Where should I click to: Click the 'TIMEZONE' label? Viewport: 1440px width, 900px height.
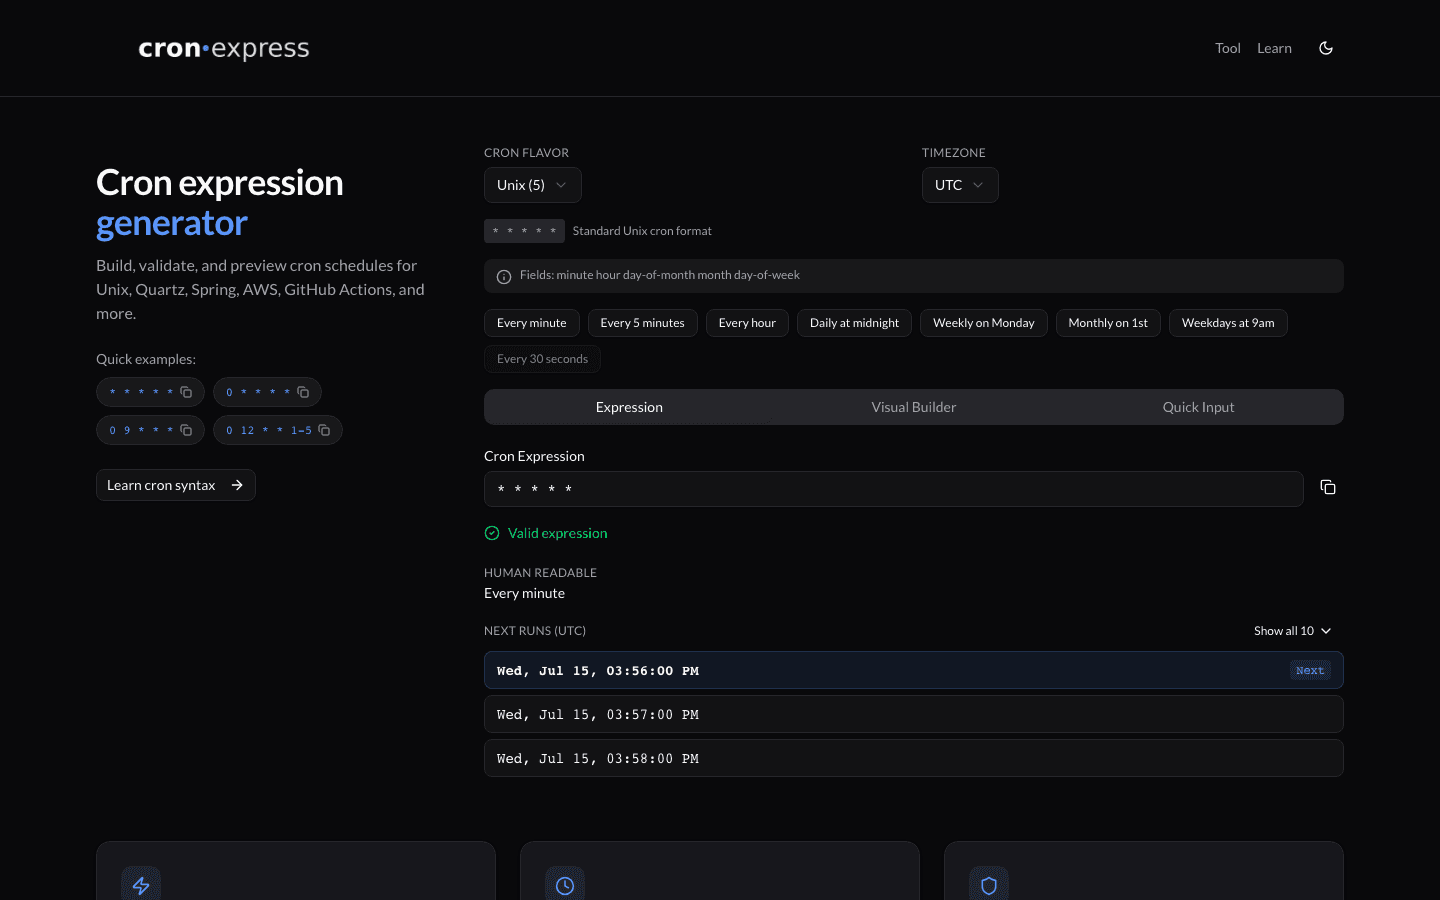click(954, 153)
